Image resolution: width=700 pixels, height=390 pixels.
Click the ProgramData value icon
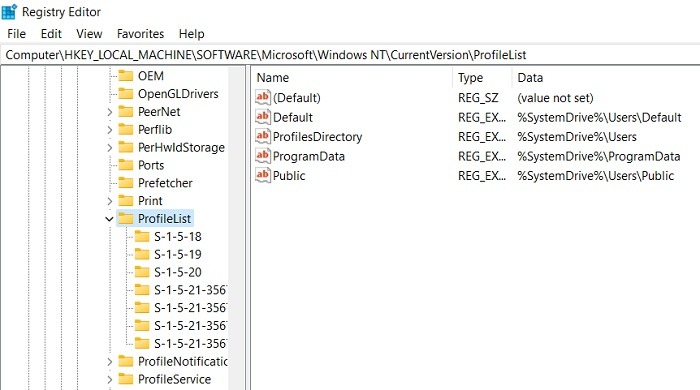262,156
